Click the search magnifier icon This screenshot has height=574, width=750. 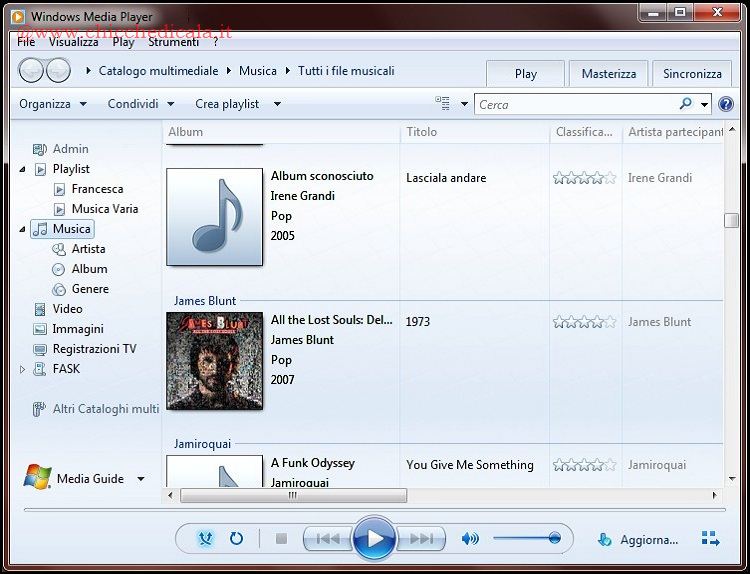pos(685,104)
